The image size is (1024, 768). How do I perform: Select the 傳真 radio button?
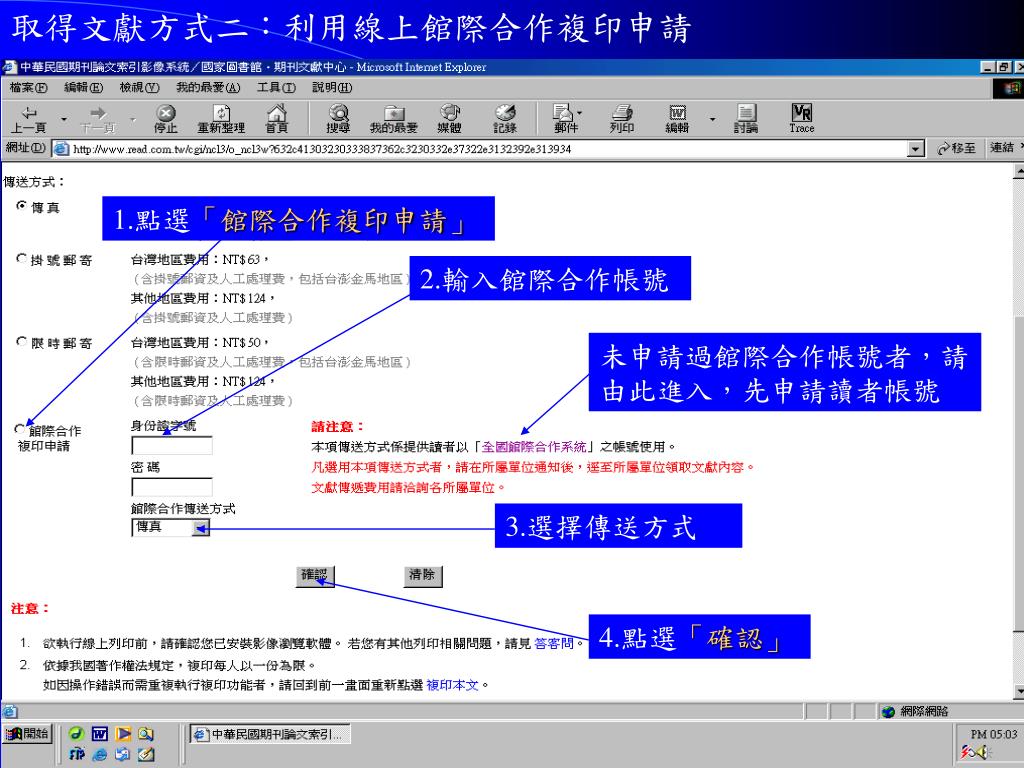pyautogui.click(x=22, y=206)
